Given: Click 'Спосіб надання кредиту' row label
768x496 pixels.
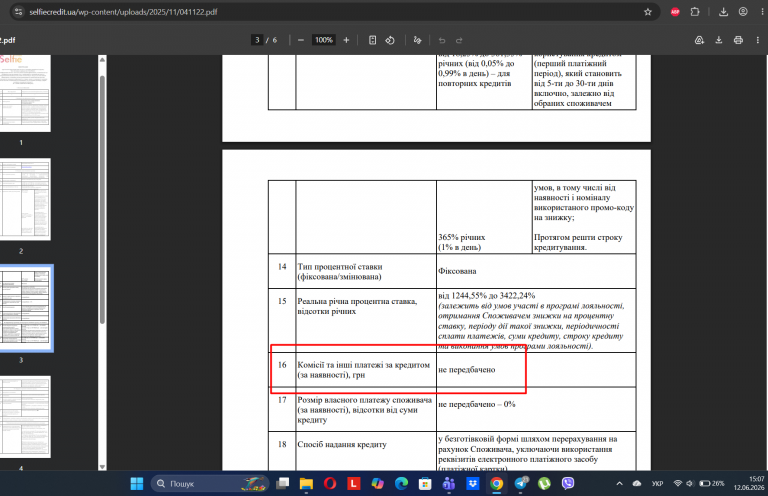Looking at the screenshot, I should coord(342,445).
